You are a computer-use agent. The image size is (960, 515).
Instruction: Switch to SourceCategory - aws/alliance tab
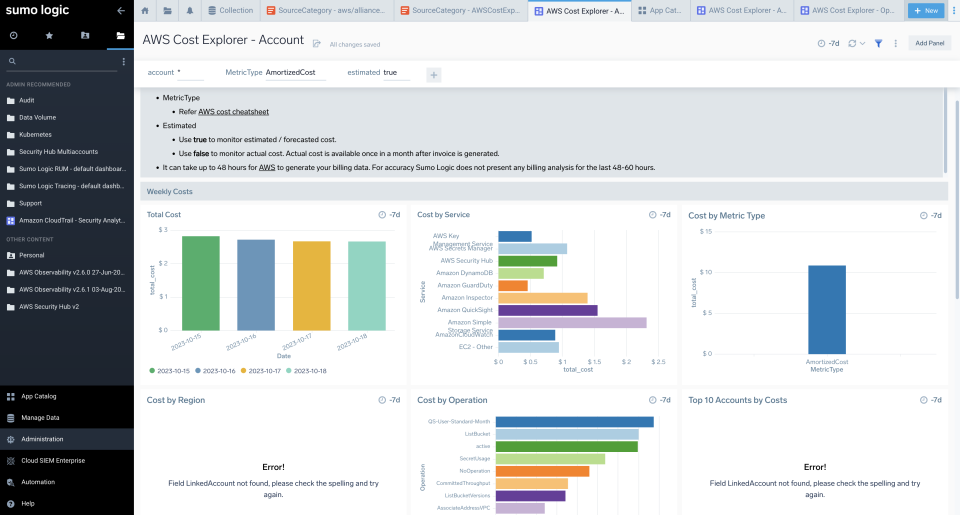[326, 10]
